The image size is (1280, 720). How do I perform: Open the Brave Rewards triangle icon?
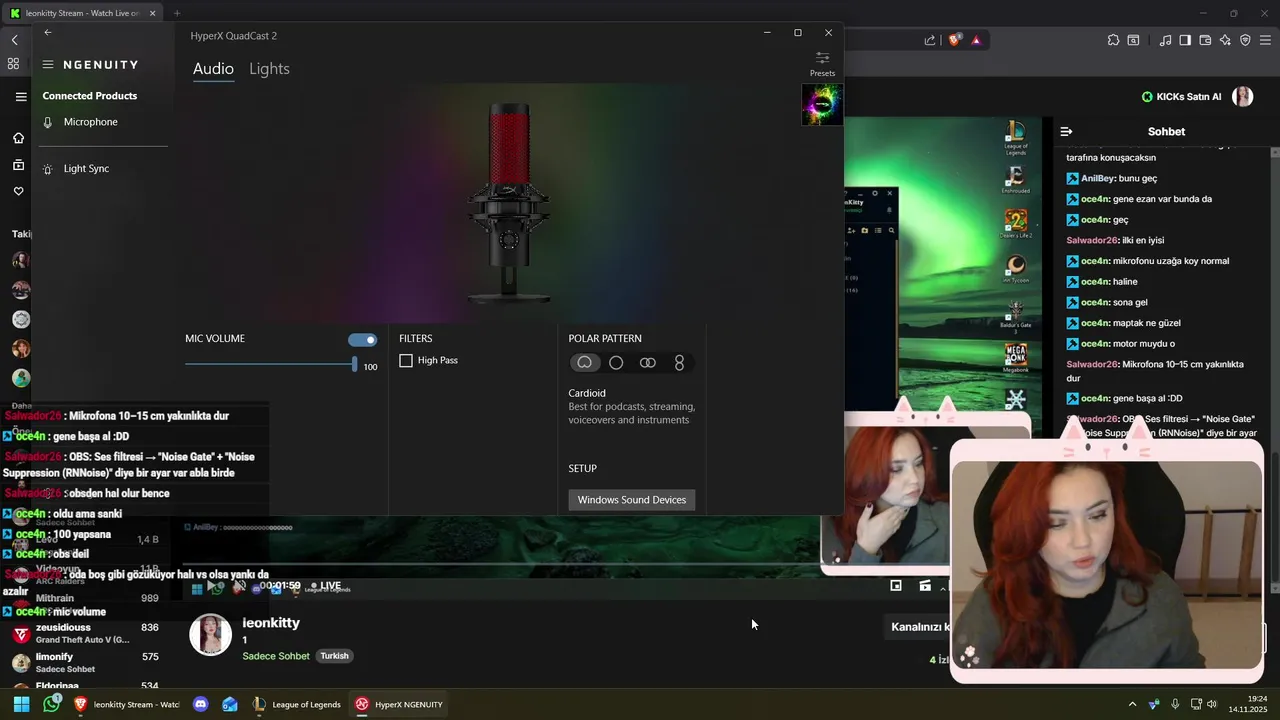click(976, 40)
